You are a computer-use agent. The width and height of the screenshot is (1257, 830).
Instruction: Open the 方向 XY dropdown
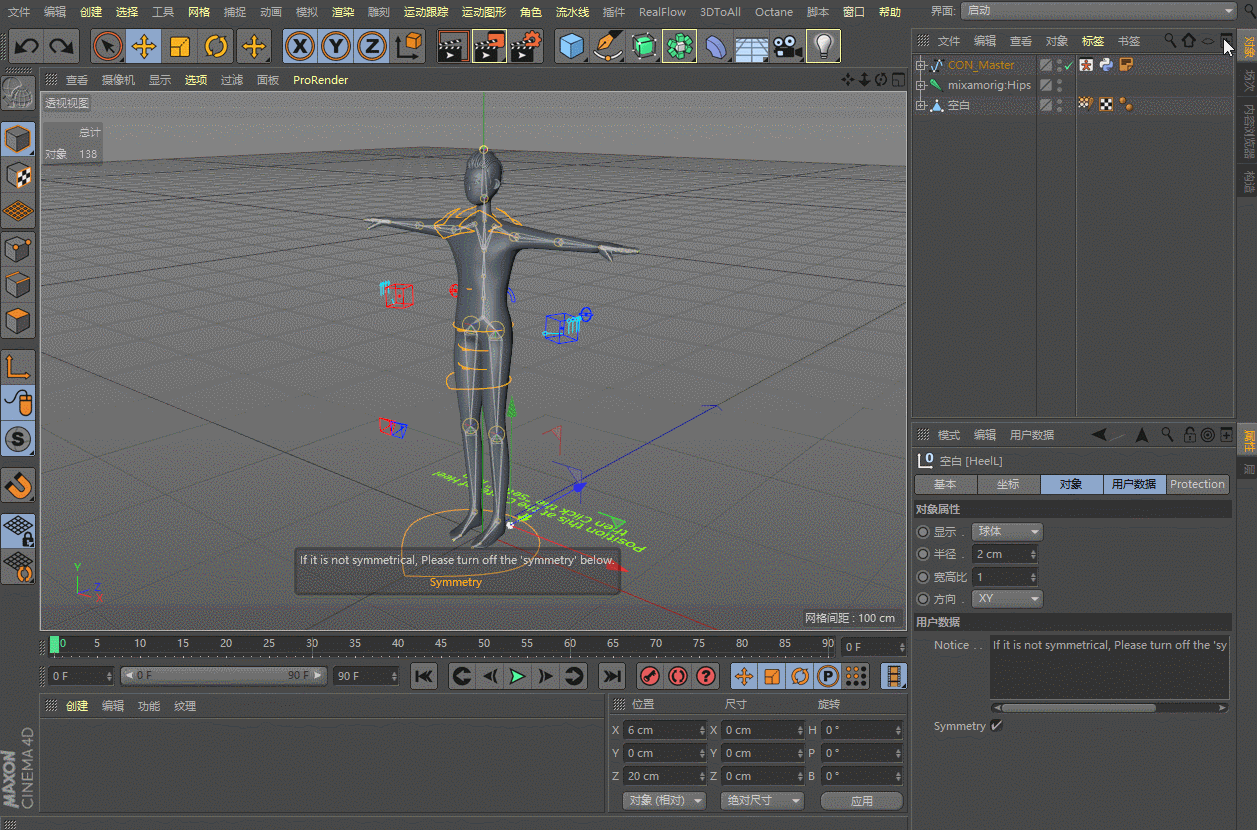pos(1007,599)
